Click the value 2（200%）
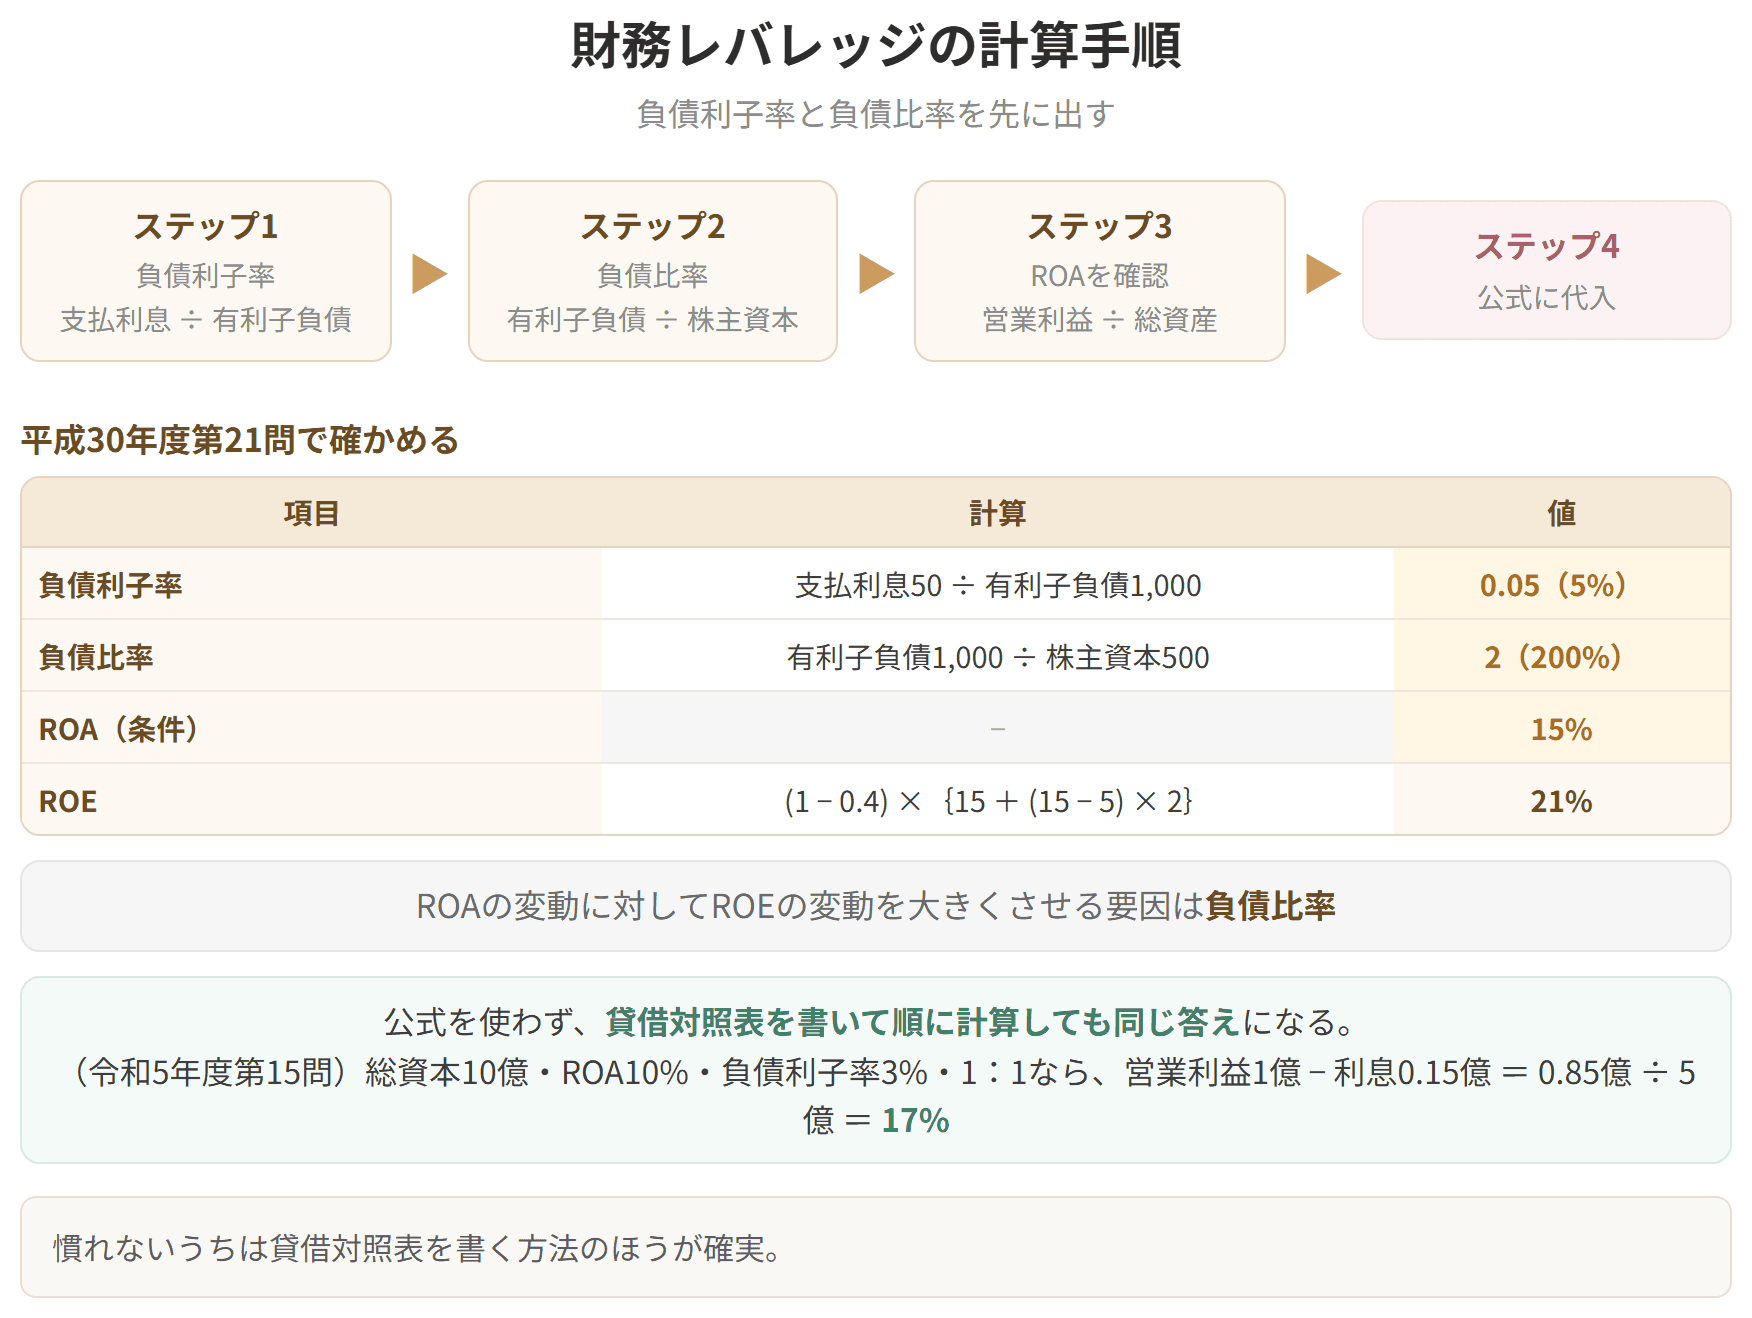Screen dimensions: 1752x1318 1554,657
